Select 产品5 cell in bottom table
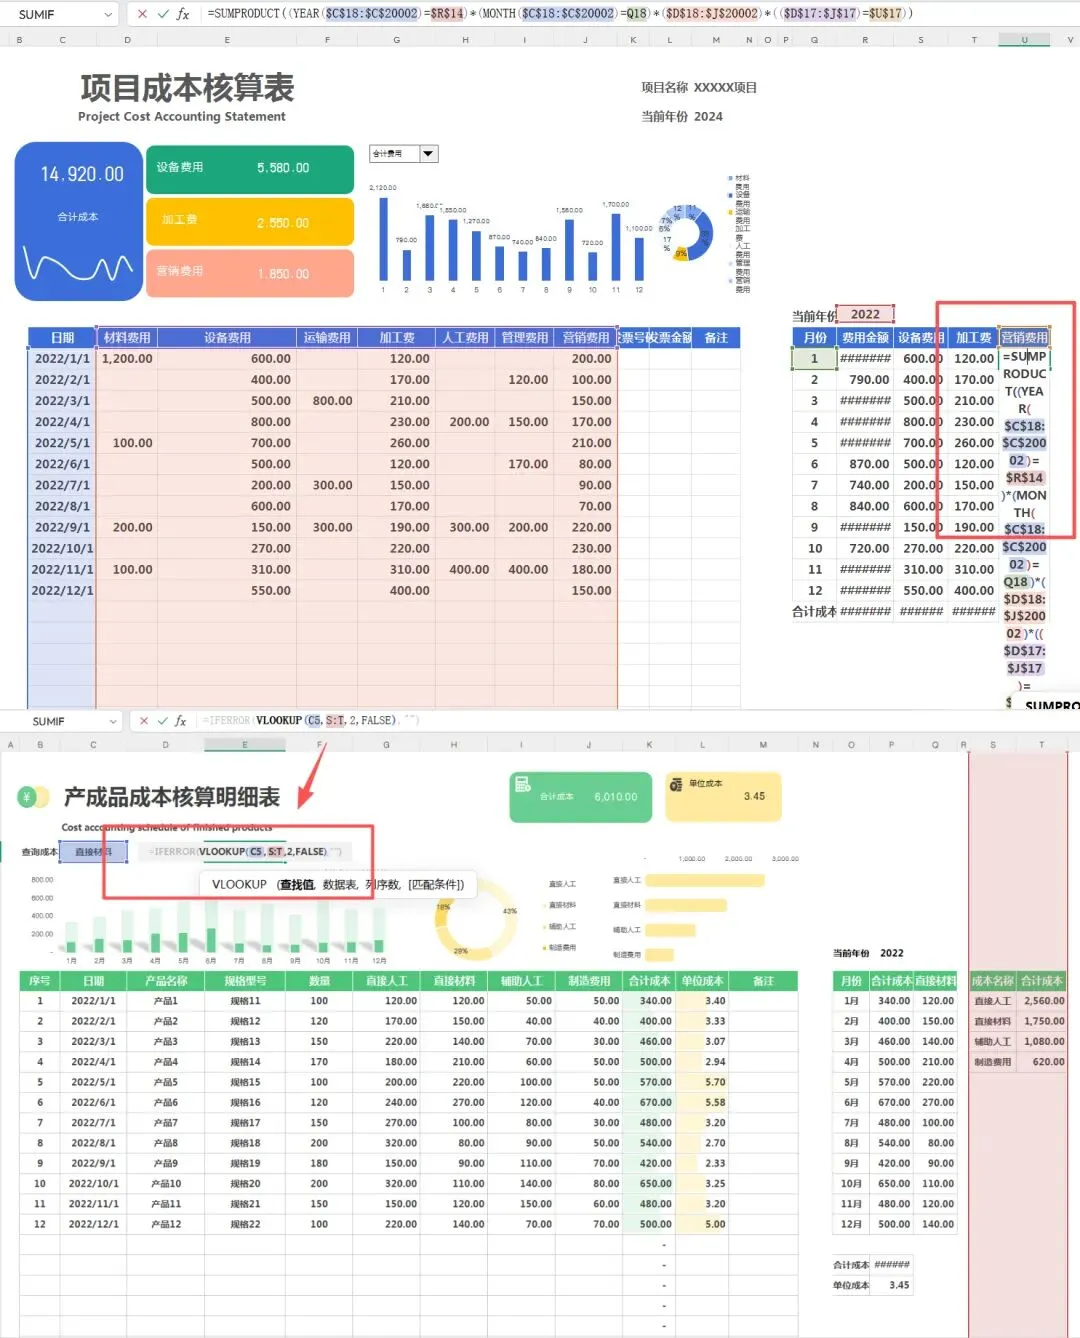Image resolution: width=1080 pixels, height=1338 pixels. 166,1082
